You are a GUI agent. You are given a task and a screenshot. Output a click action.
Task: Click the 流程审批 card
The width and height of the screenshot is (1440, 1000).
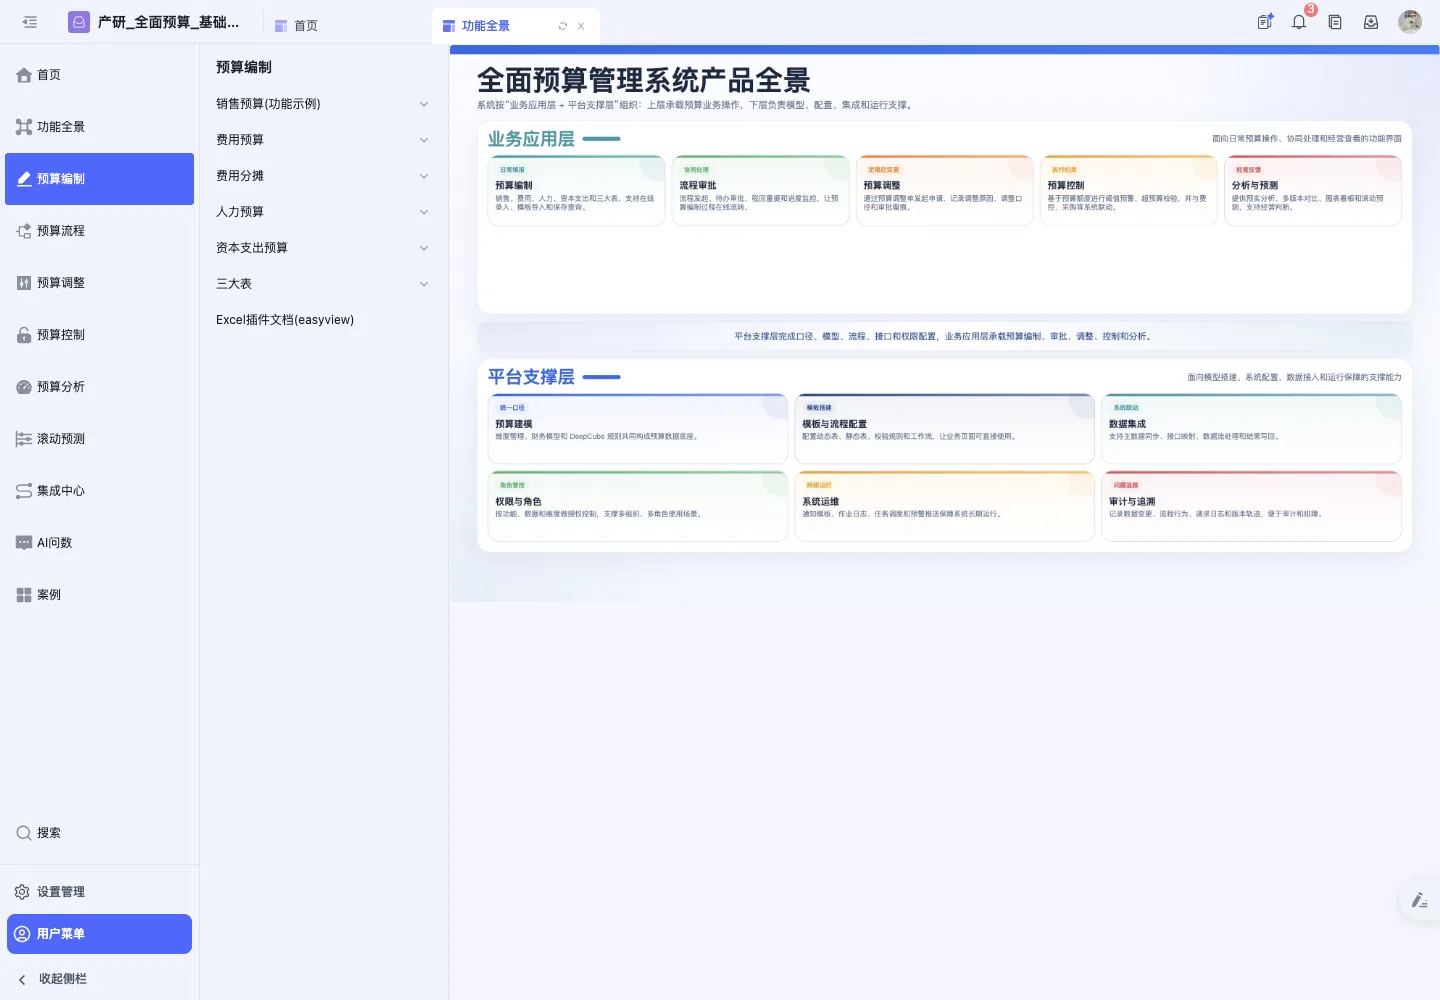click(x=760, y=190)
